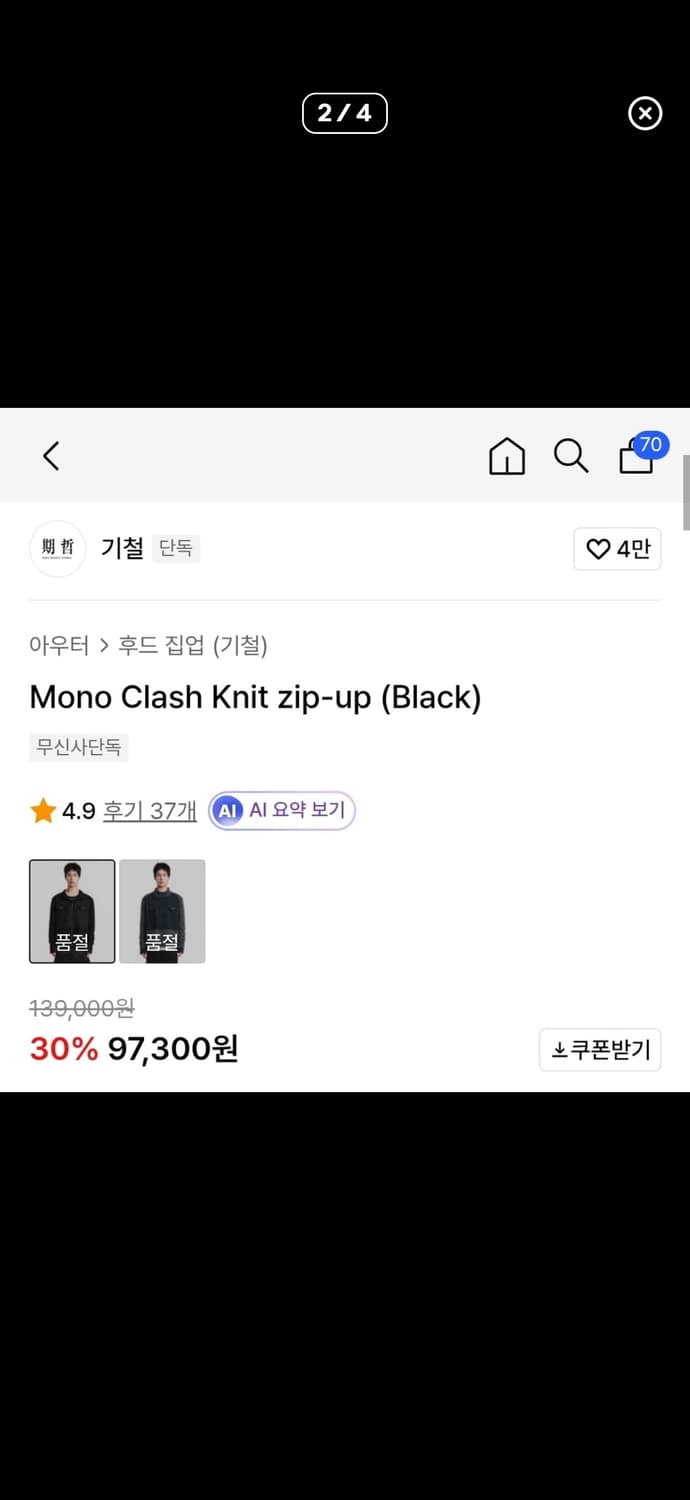Tap the star rating icon
This screenshot has width=690, height=1500.
coord(40,810)
